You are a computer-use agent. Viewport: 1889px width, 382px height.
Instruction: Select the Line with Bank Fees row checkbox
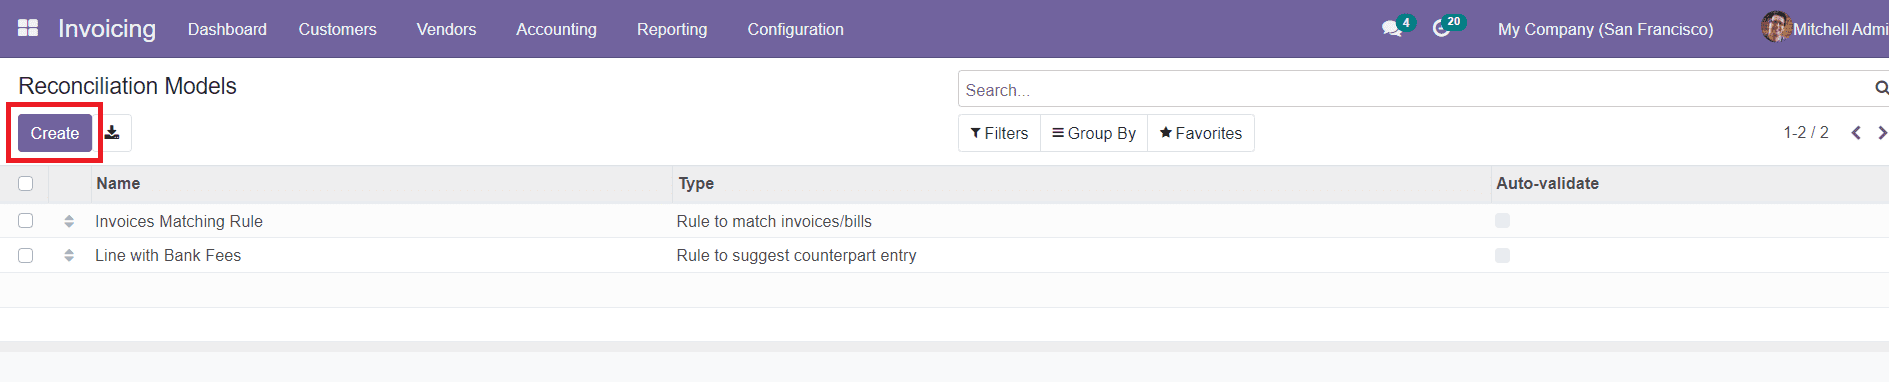pos(26,255)
